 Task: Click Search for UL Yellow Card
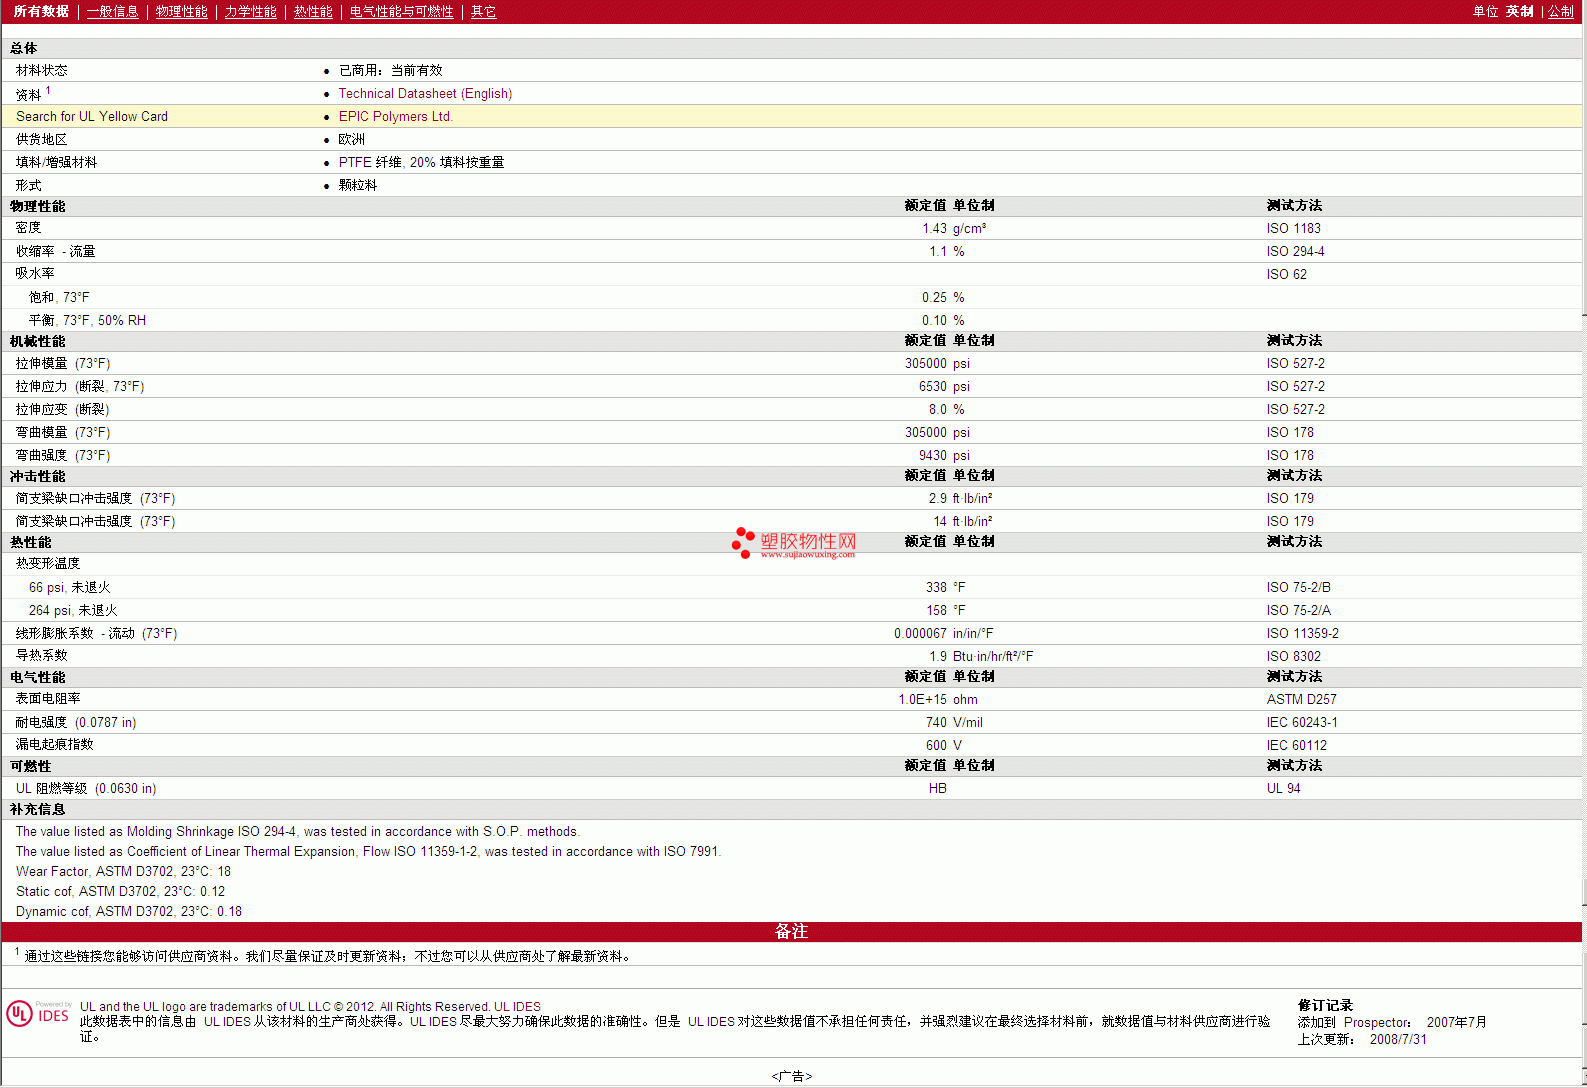(x=92, y=117)
